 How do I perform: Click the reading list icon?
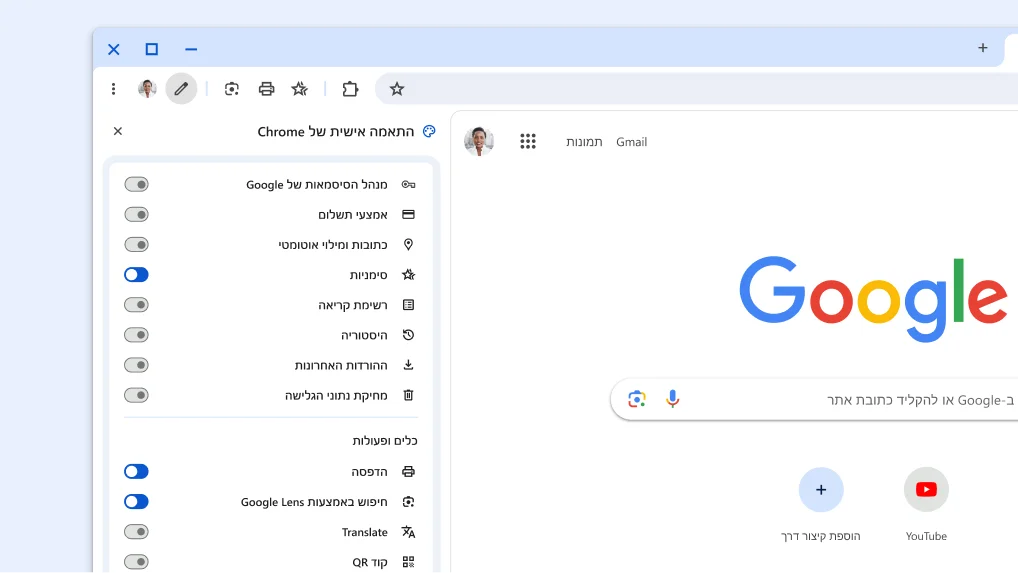pyautogui.click(x=408, y=305)
